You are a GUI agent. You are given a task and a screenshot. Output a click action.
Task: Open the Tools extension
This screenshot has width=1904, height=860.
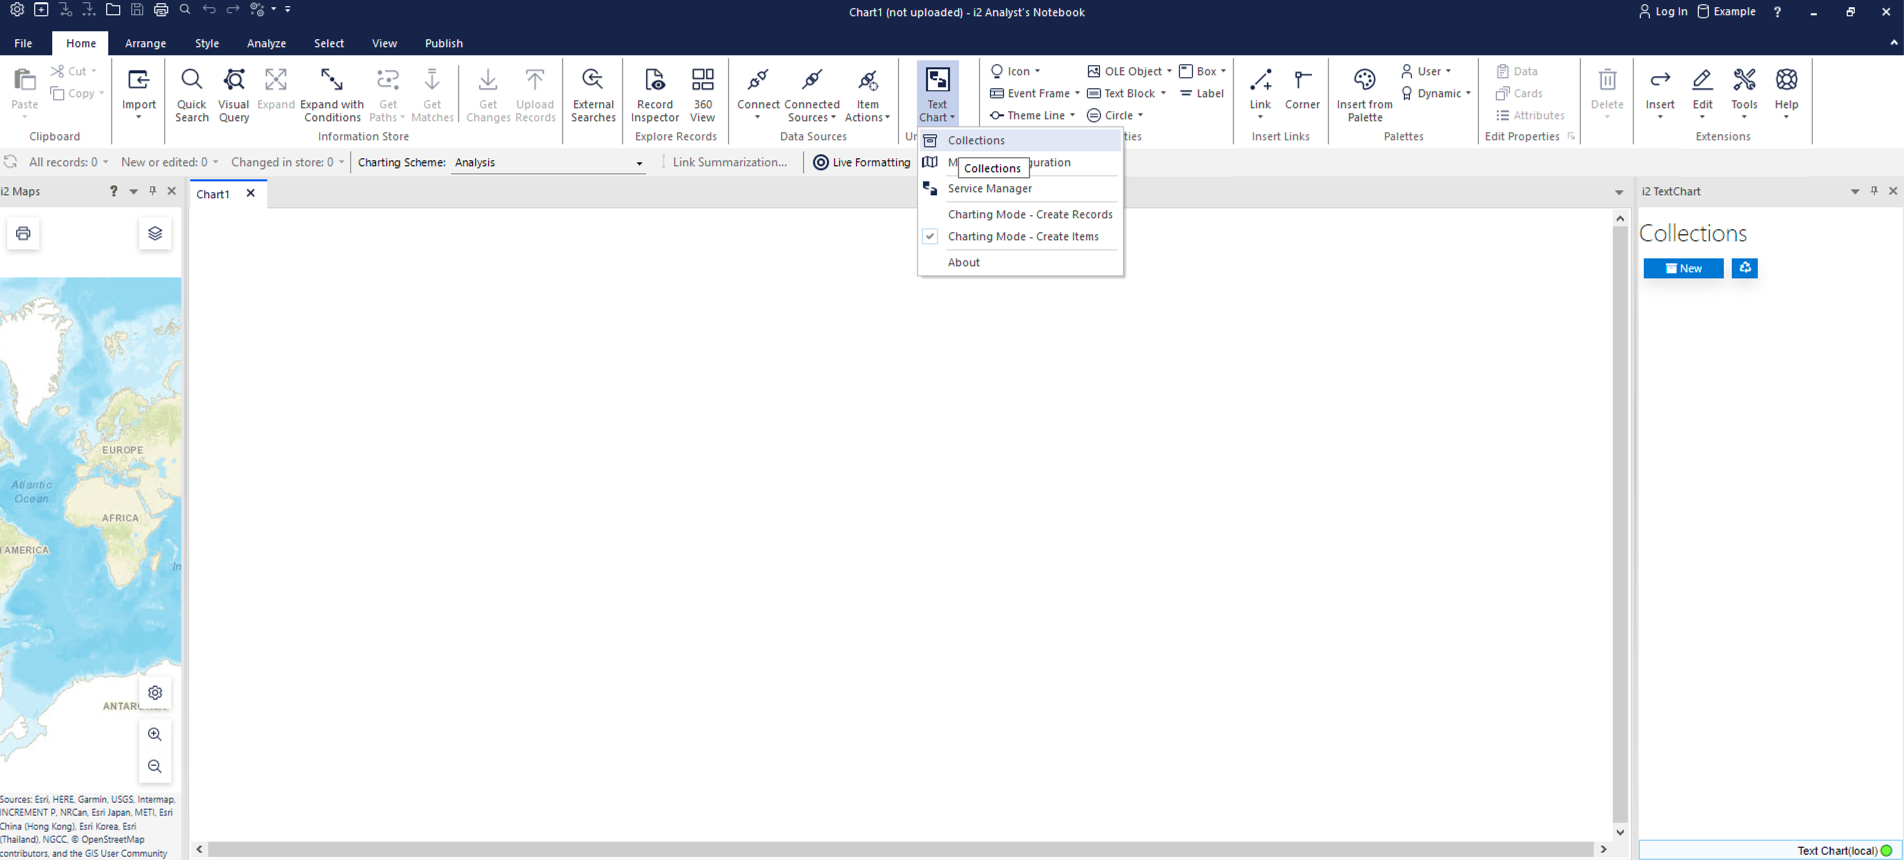[x=1744, y=93]
